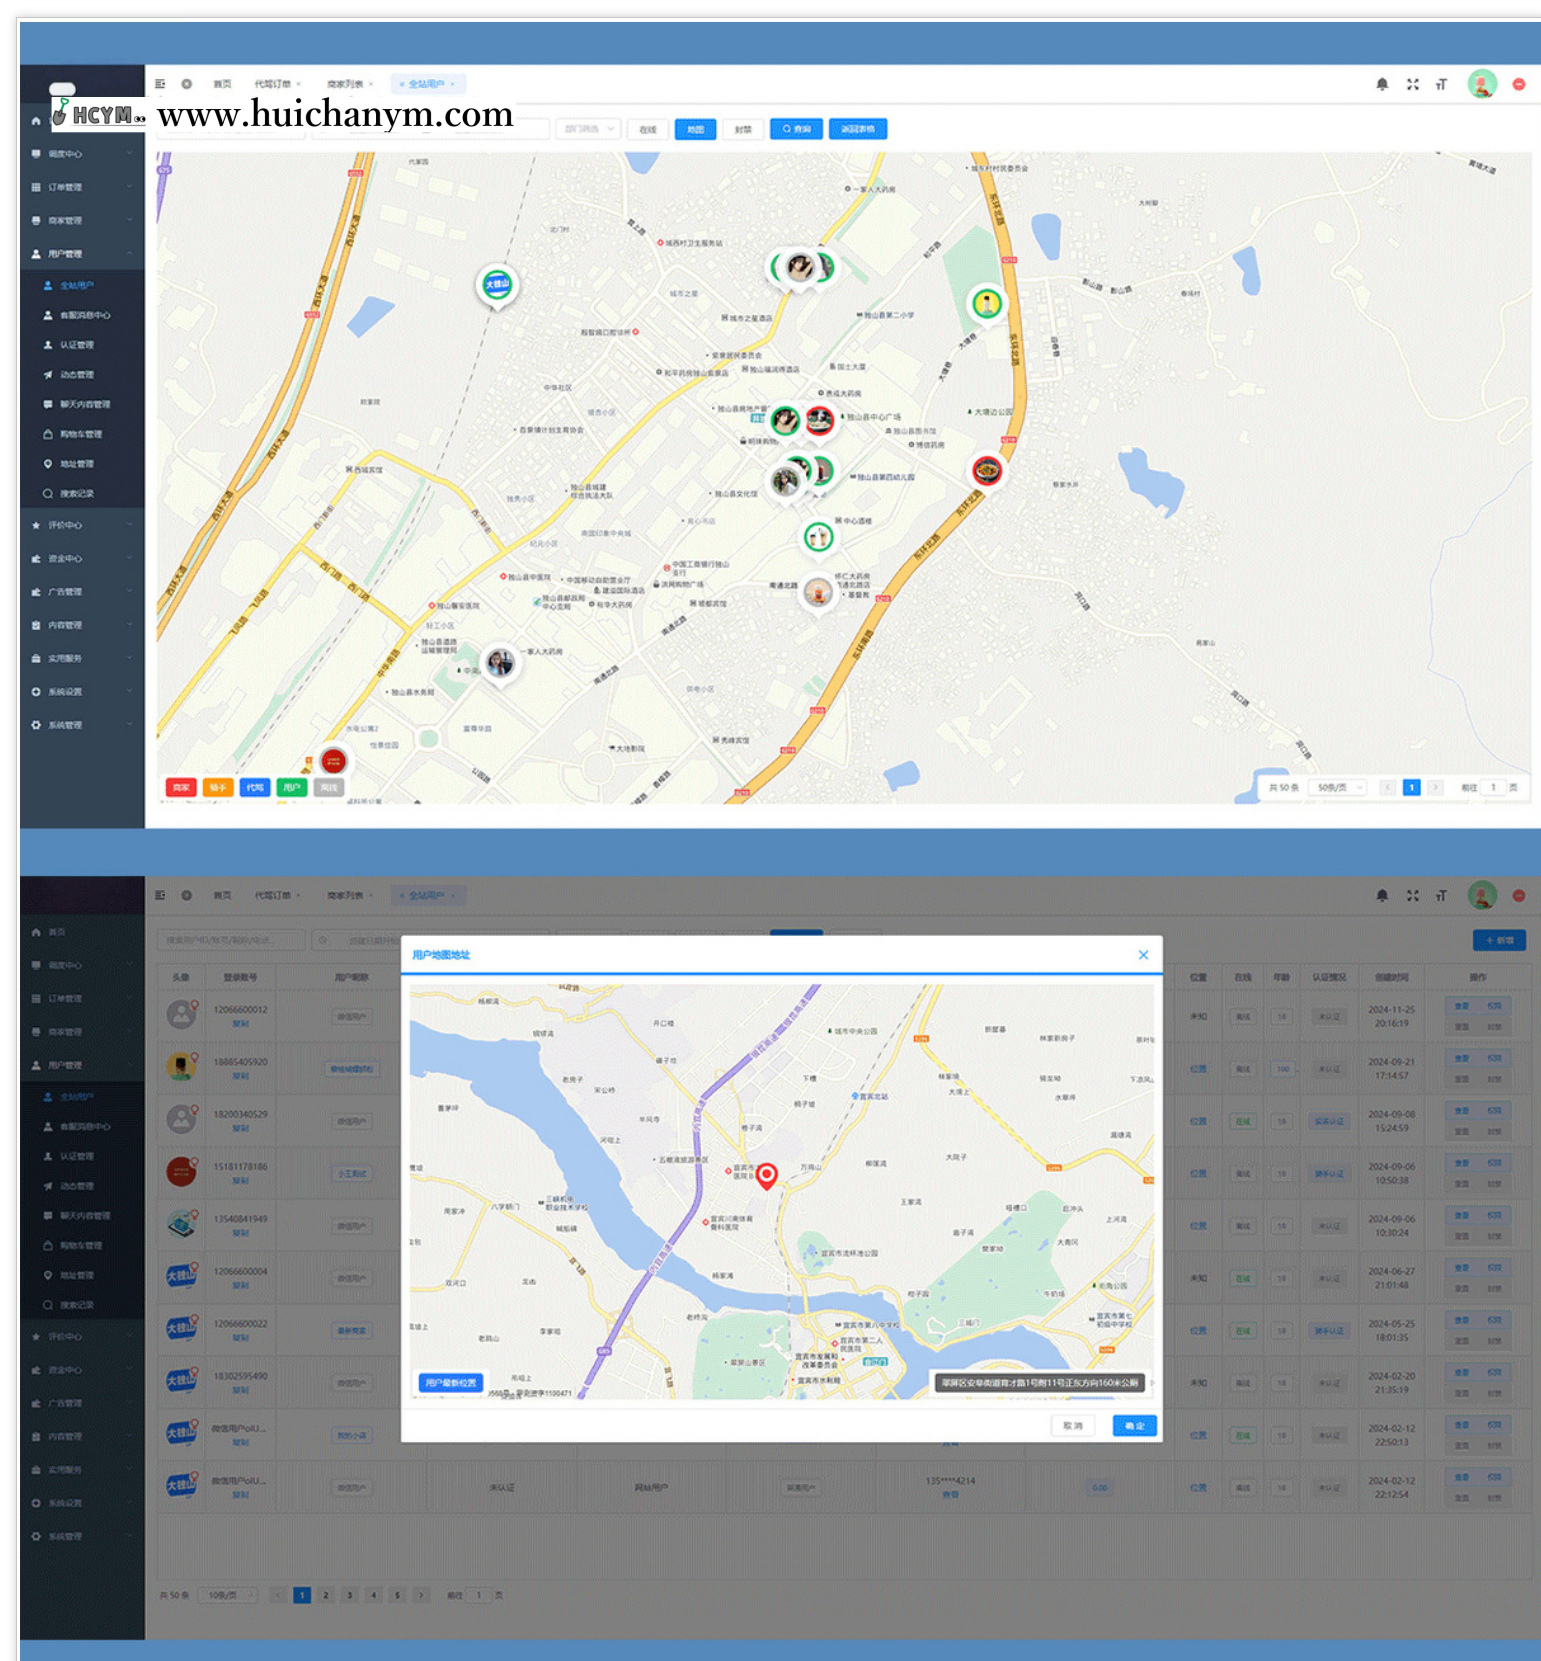The width and height of the screenshot is (1541, 1661).
Task: Toggle the gray 离线 legend filter
Action: coord(329,788)
